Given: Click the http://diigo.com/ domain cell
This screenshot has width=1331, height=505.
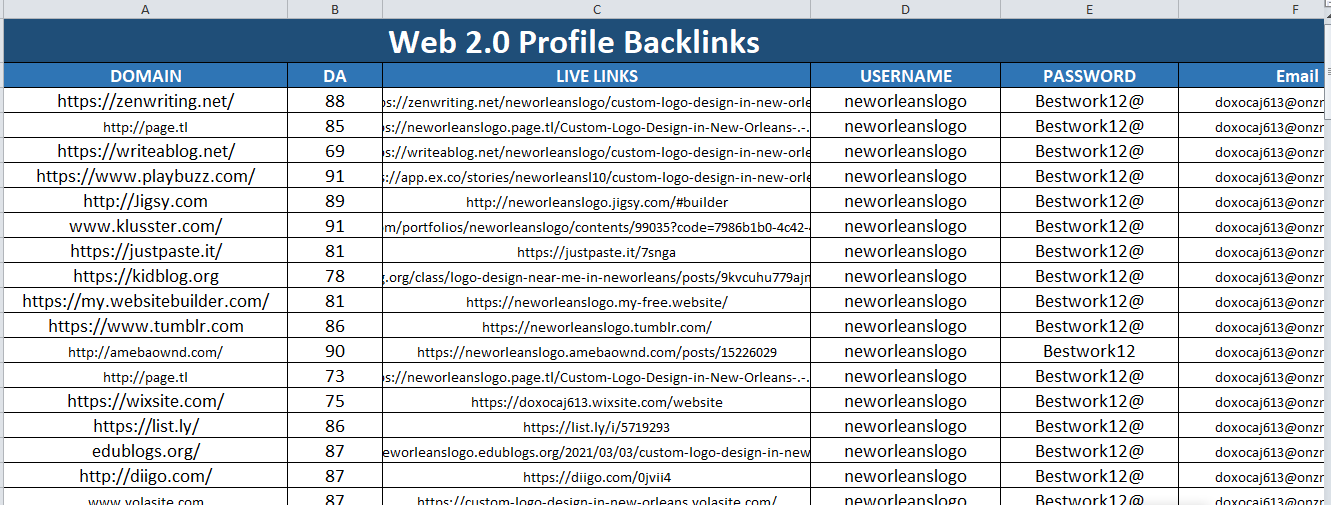Looking at the screenshot, I should (146, 476).
